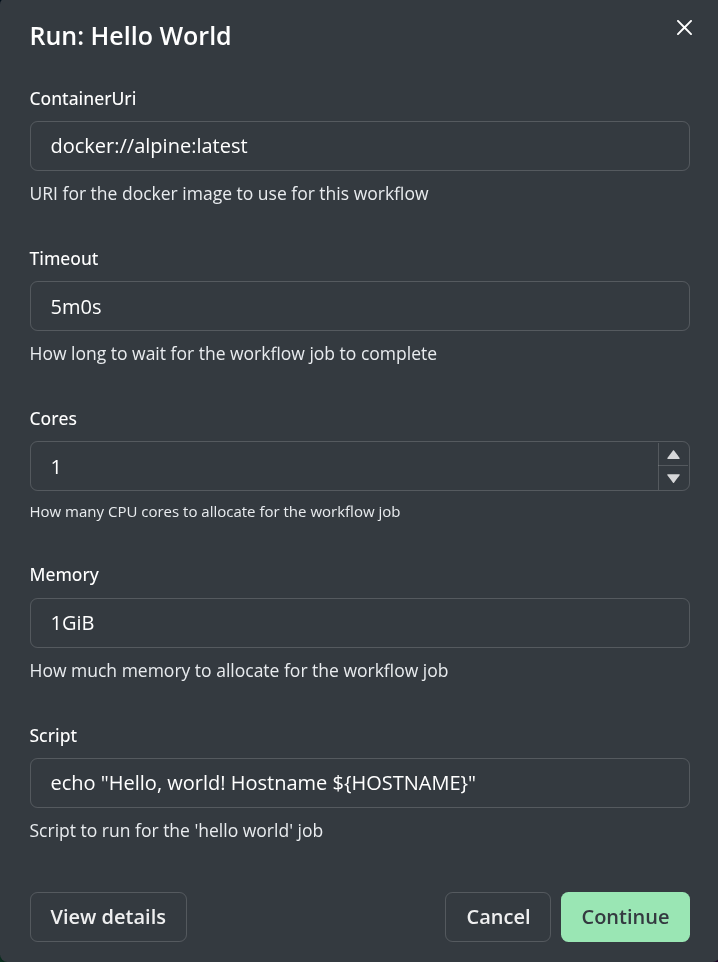Click the dialog title Run: Hello World
The image size is (718, 962).
tap(130, 35)
